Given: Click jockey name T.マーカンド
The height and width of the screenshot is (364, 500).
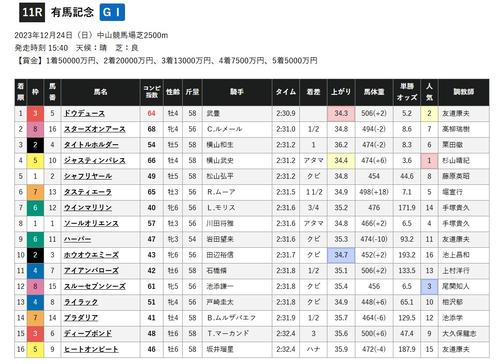Looking at the screenshot, I should [x=228, y=333].
